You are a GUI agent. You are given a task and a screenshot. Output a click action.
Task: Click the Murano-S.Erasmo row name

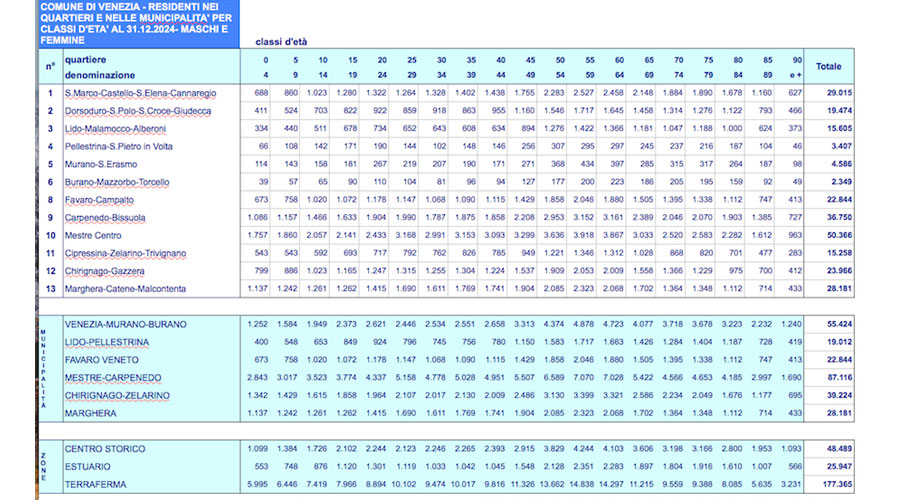[100, 164]
